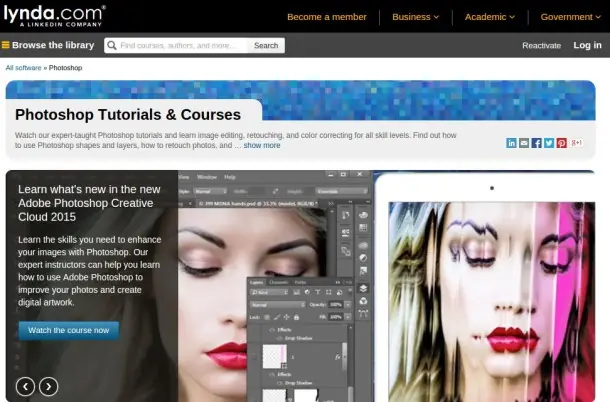This screenshot has width=610, height=402.
Task: Share page on Facebook icon
Action: coord(536,143)
